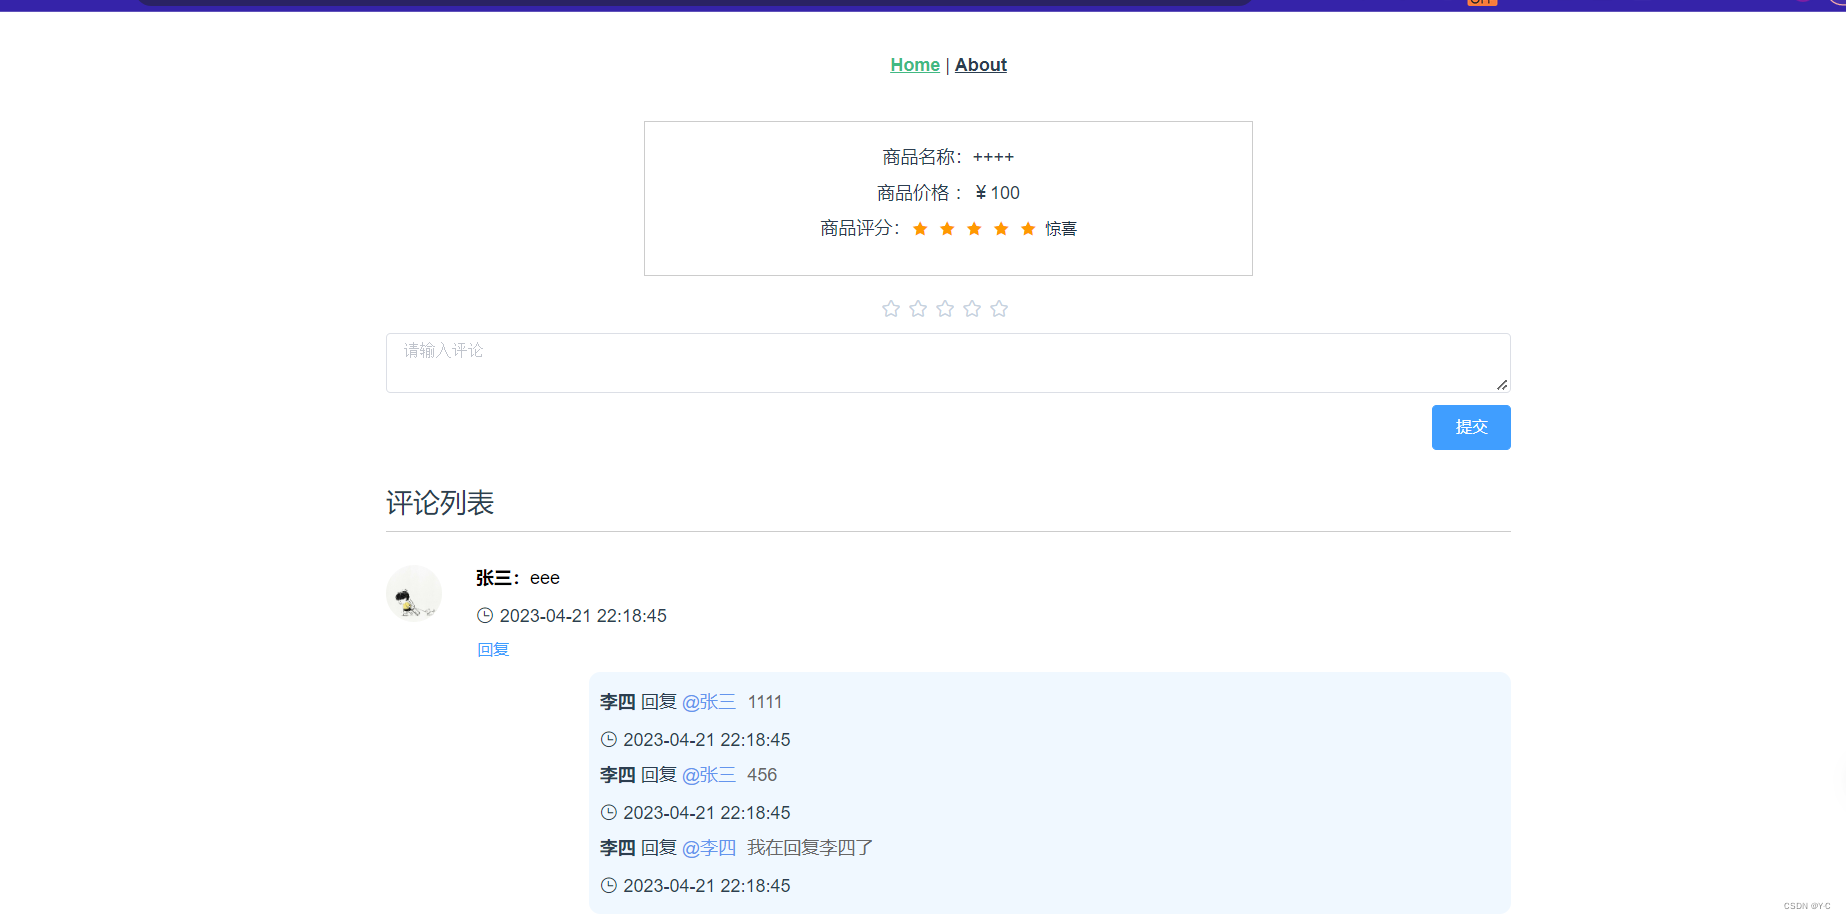
Task: Click 张三's profile avatar image
Action: tap(413, 593)
